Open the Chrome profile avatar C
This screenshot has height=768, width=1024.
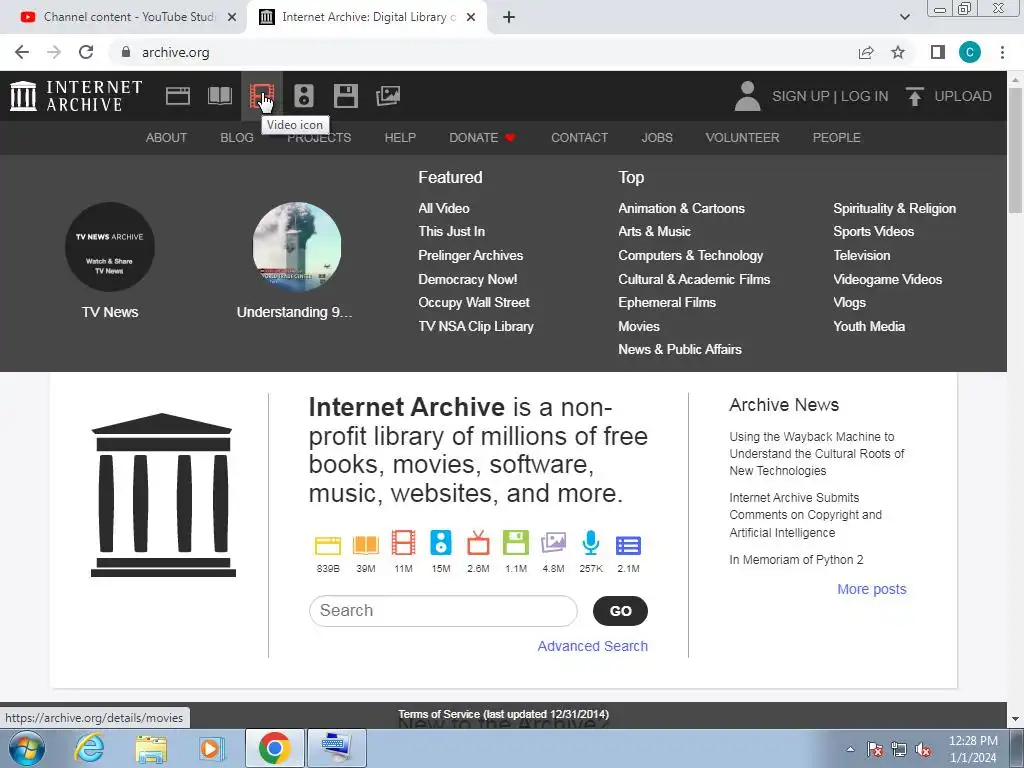coord(970,52)
